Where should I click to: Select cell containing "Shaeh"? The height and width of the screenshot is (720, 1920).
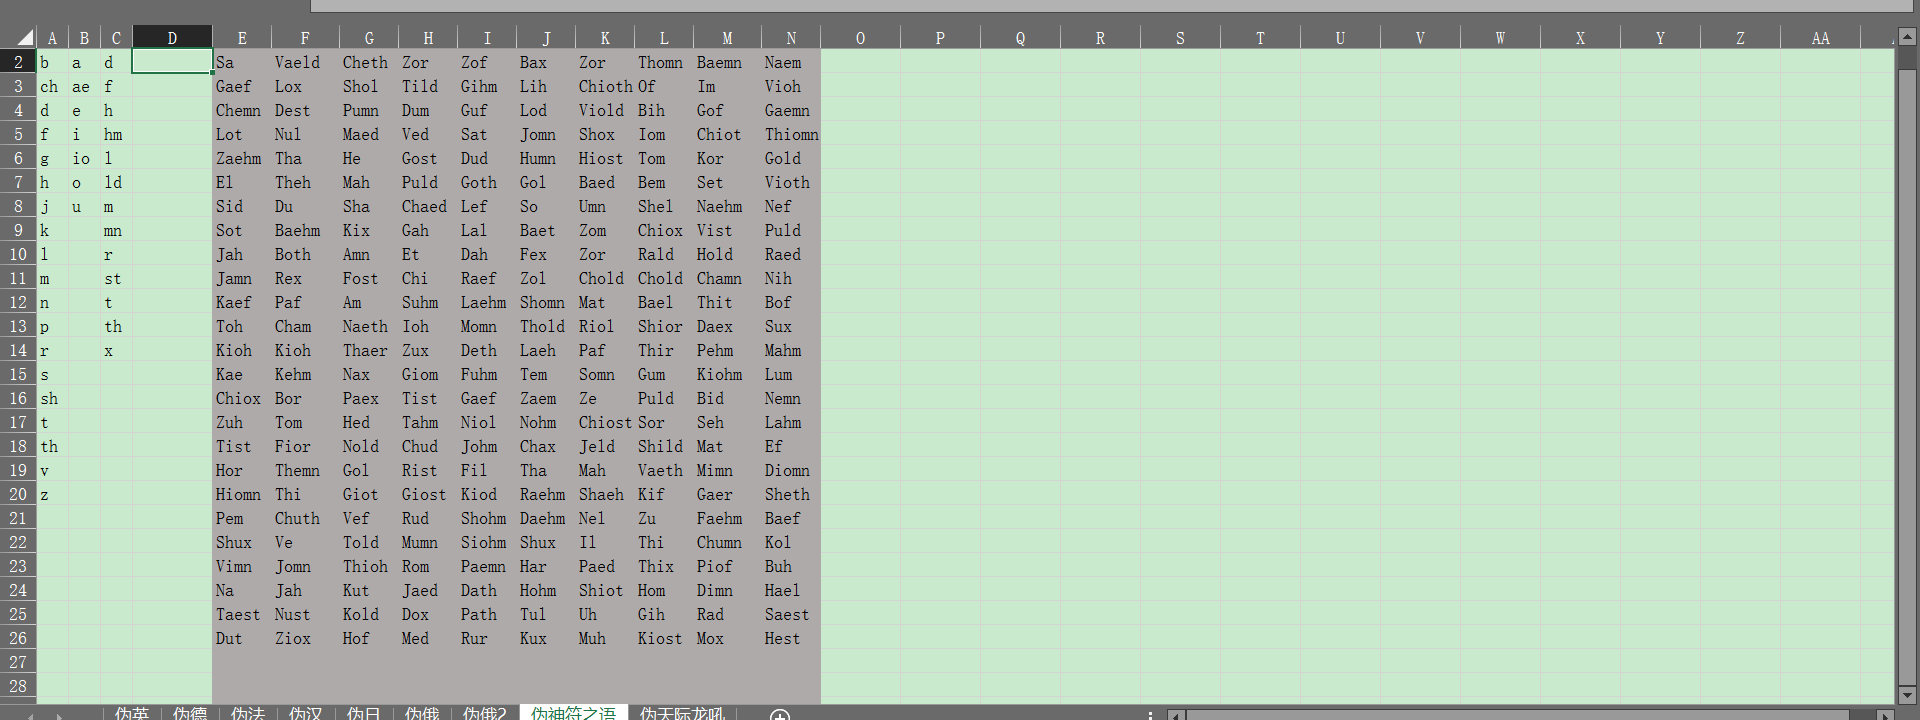pos(605,494)
